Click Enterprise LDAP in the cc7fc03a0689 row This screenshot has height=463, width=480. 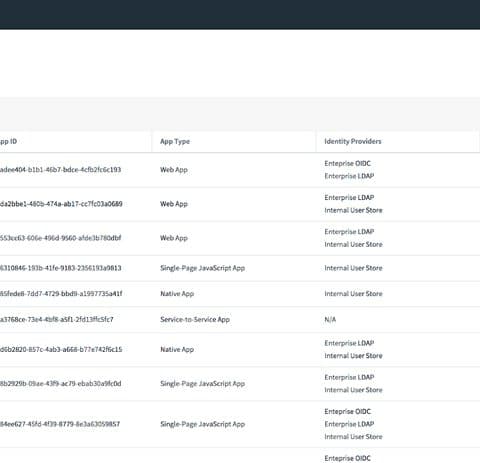tap(349, 198)
